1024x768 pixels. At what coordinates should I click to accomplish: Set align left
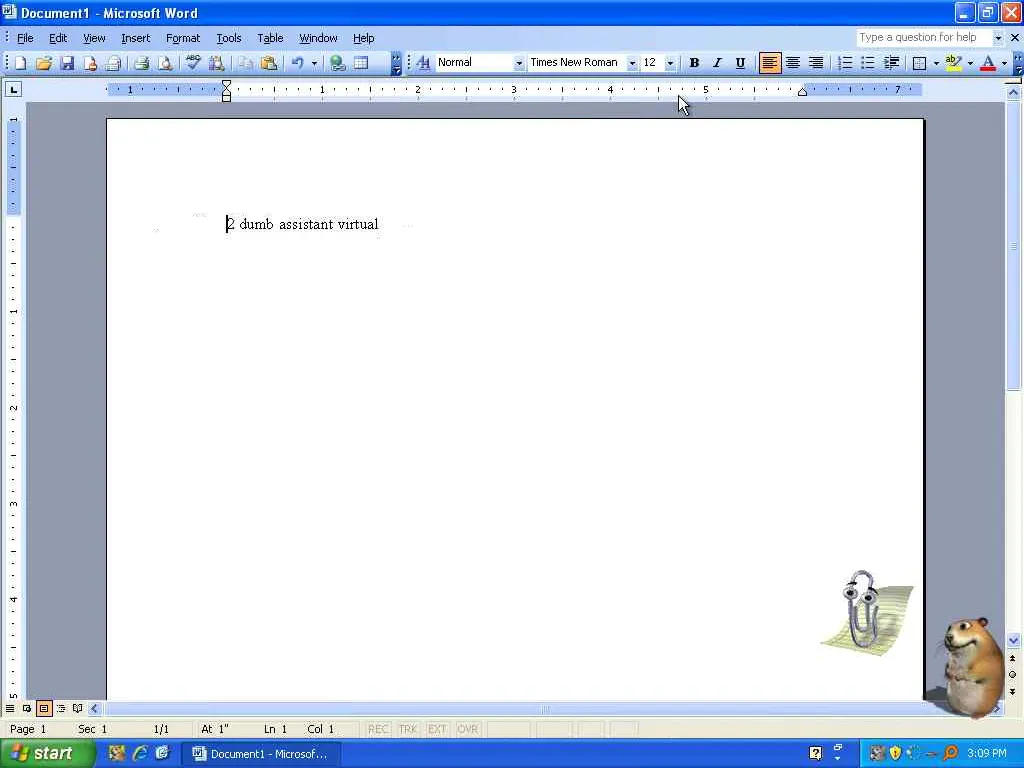tap(769, 63)
